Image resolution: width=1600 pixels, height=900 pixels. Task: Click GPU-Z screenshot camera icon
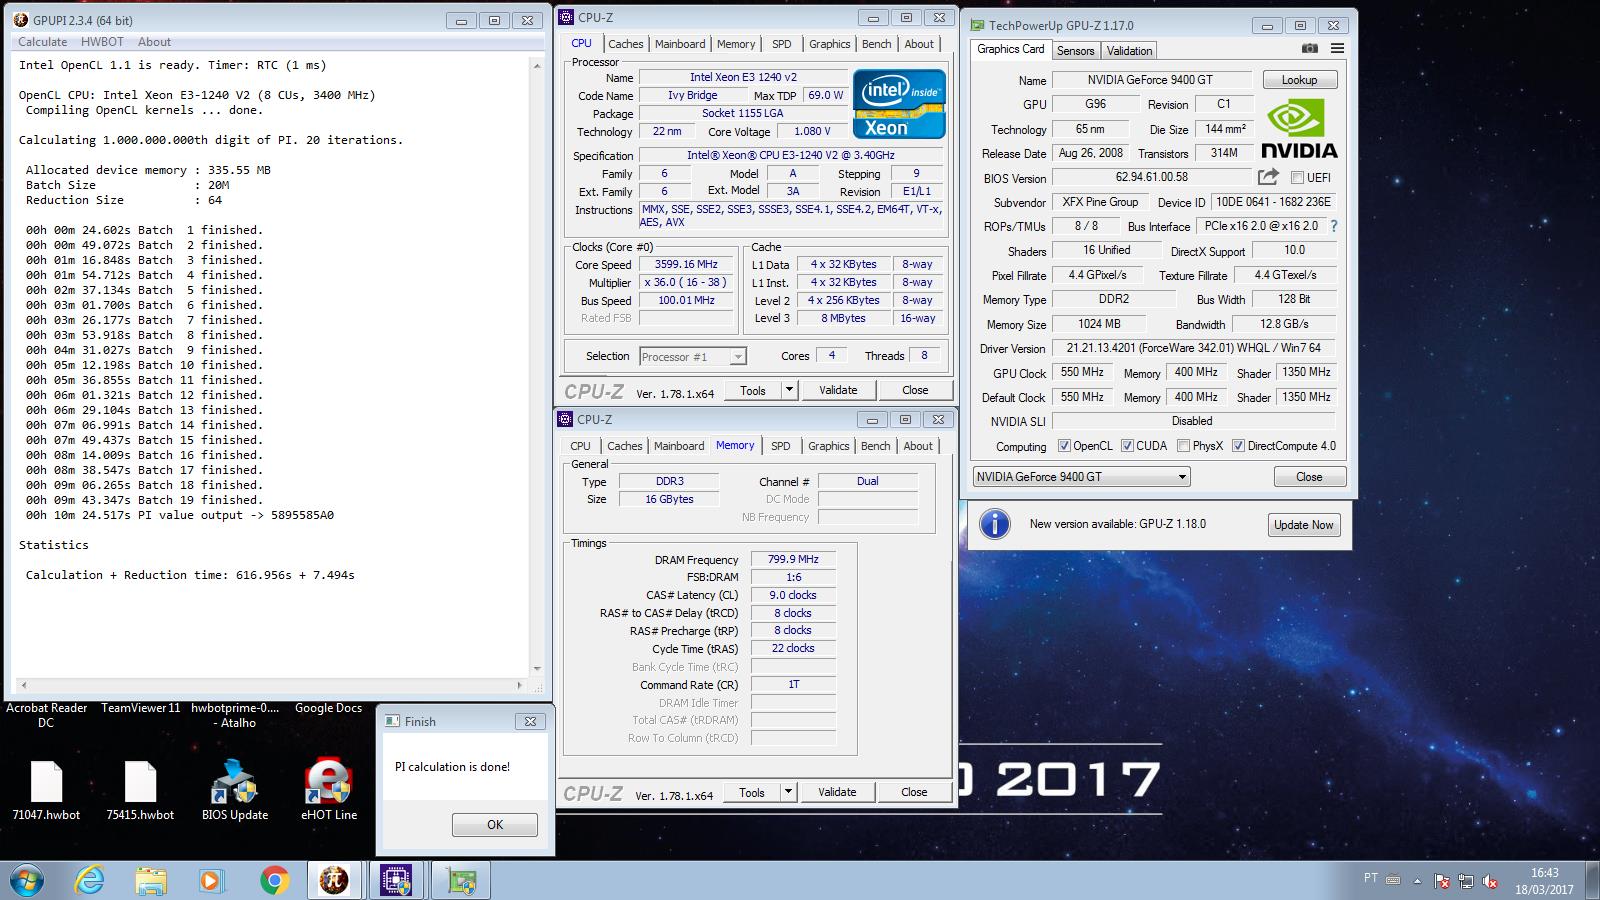(1309, 49)
